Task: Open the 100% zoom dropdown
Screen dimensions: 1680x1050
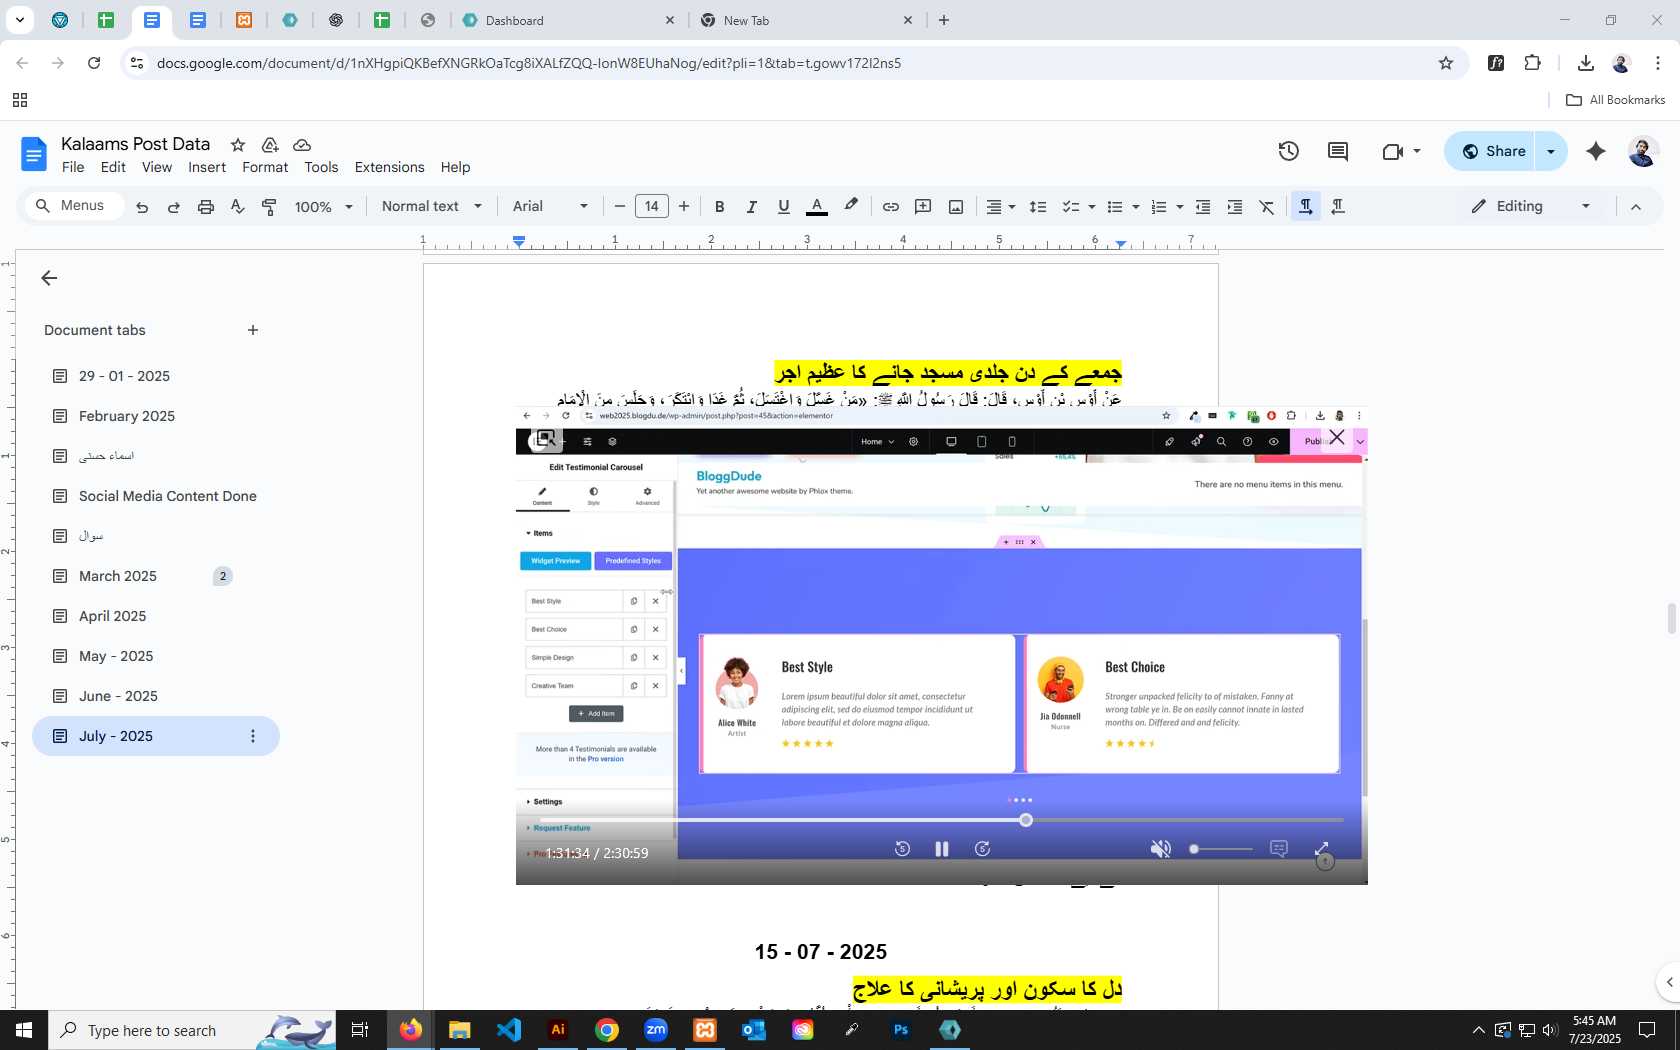Action: tap(324, 207)
